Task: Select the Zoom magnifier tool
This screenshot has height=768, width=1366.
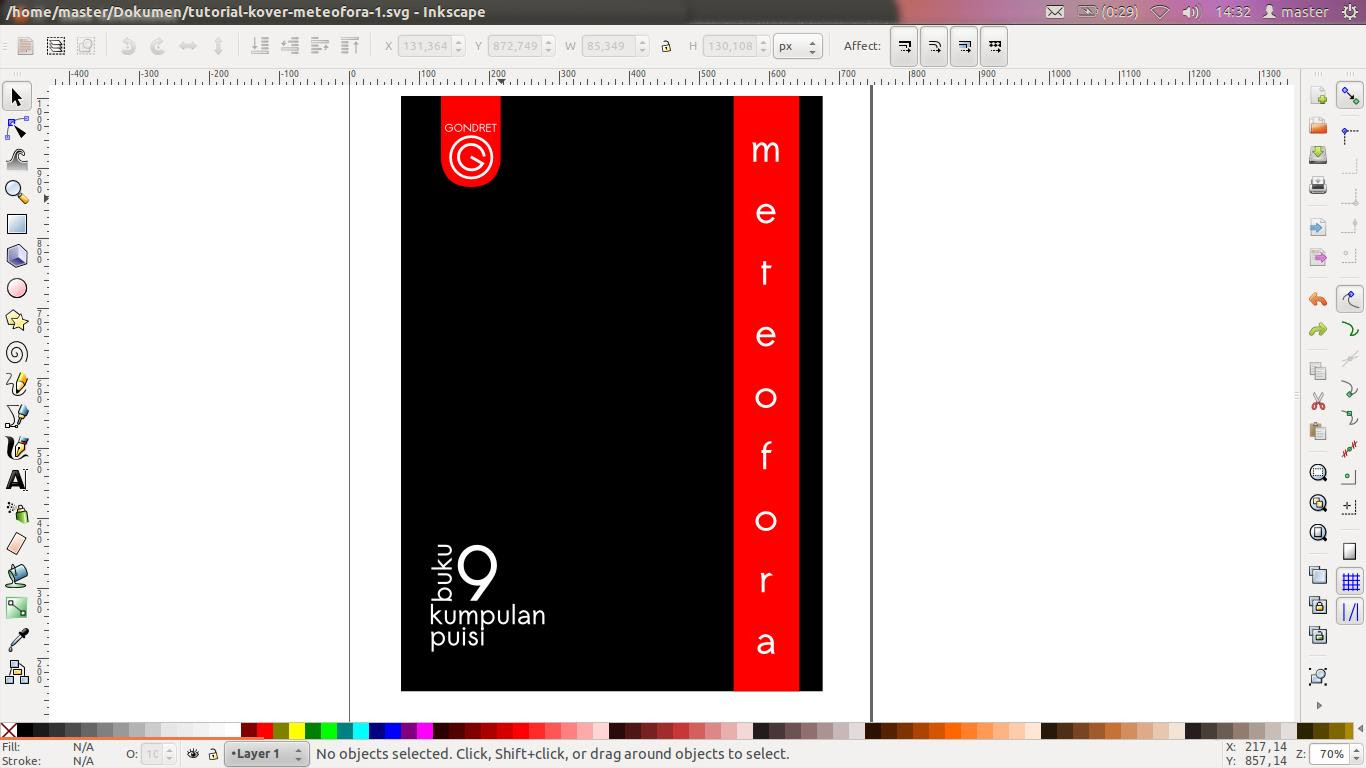Action: point(17,192)
